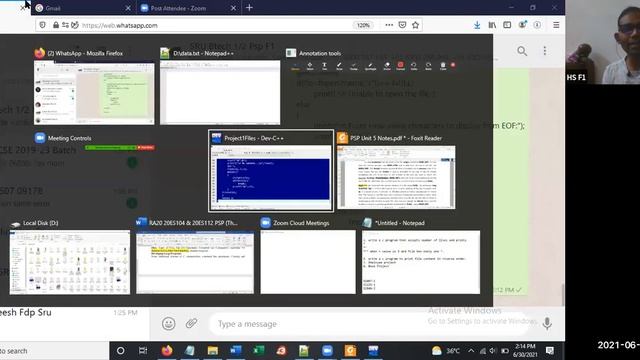This screenshot has width=640, height=360.
Task: Close the Post Attendee - Zoom tab
Action: [233, 8]
